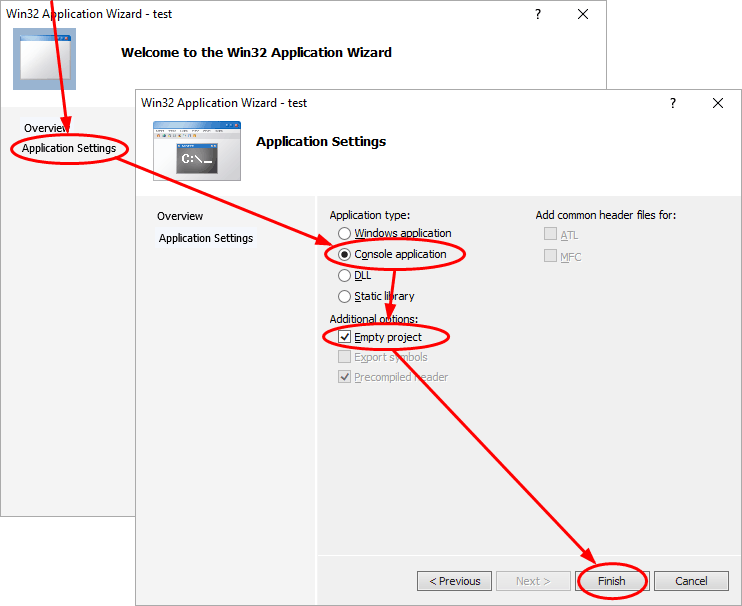Go back with the Previous button
The height and width of the screenshot is (606, 742).
click(x=454, y=581)
